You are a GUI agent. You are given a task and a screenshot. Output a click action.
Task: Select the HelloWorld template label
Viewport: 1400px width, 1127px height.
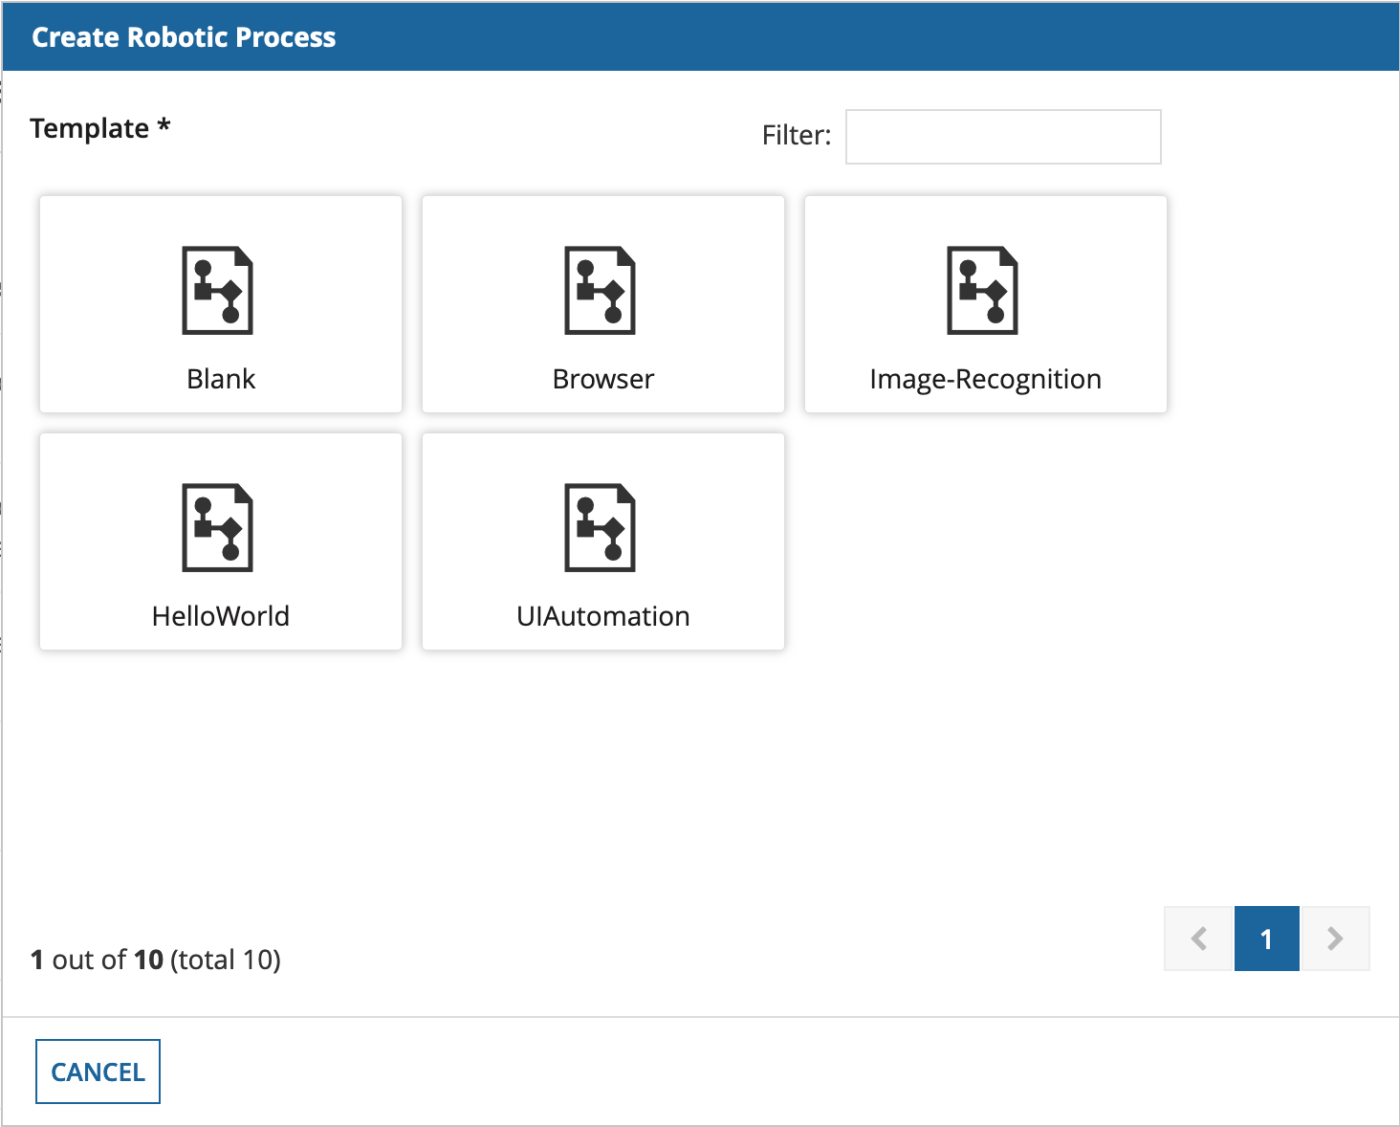click(221, 616)
